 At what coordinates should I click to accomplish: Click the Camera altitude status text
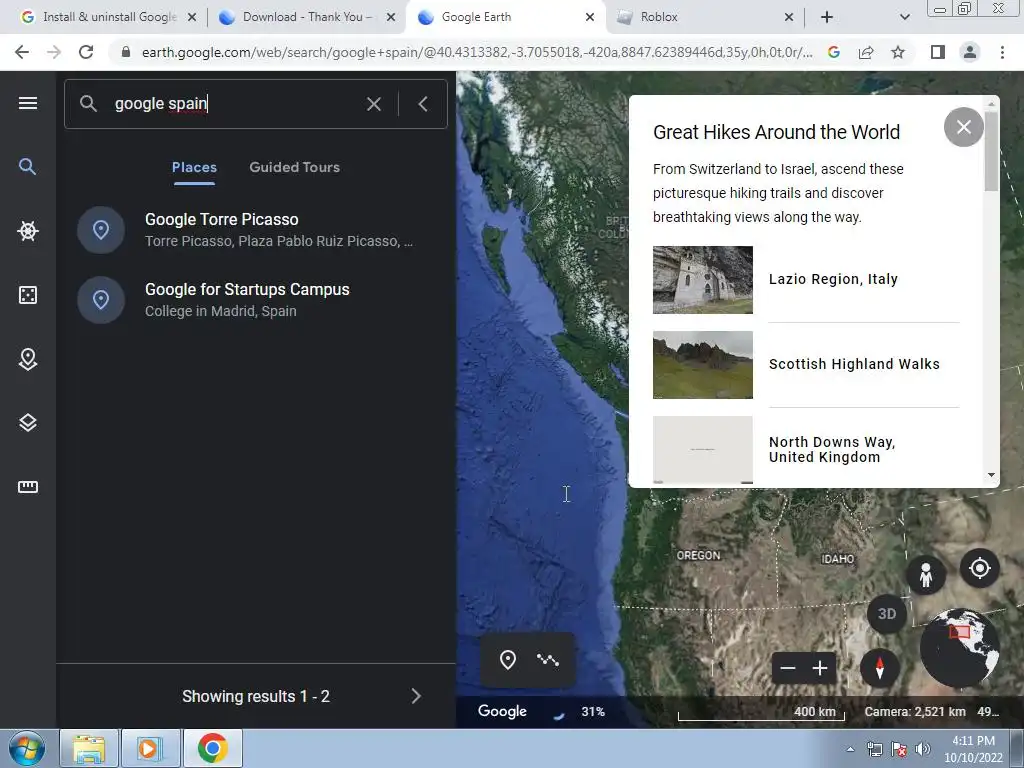pos(915,711)
